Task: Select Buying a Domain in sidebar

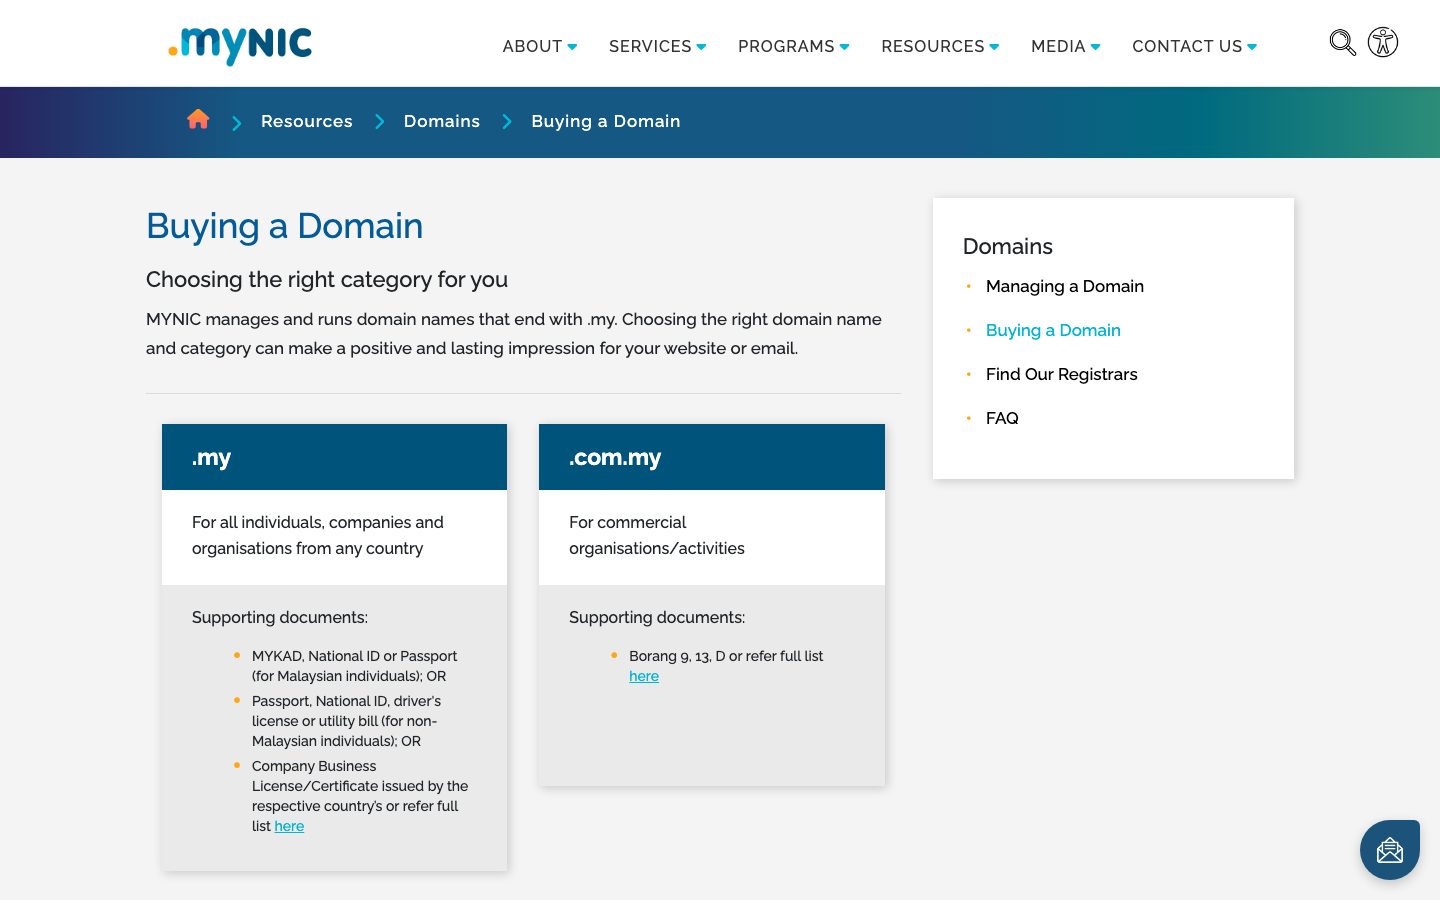Action: point(1053,330)
